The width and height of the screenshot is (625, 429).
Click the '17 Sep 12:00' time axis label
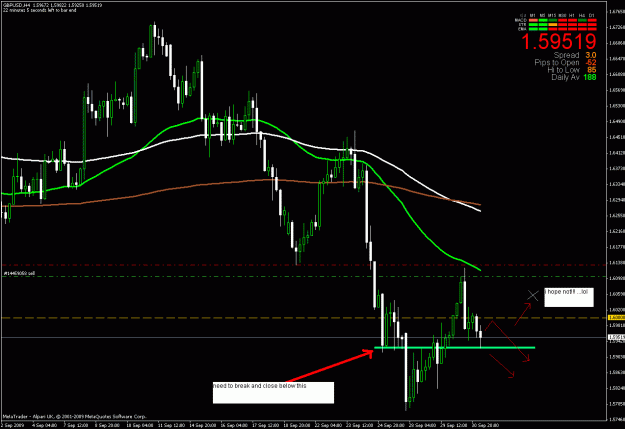(266, 425)
